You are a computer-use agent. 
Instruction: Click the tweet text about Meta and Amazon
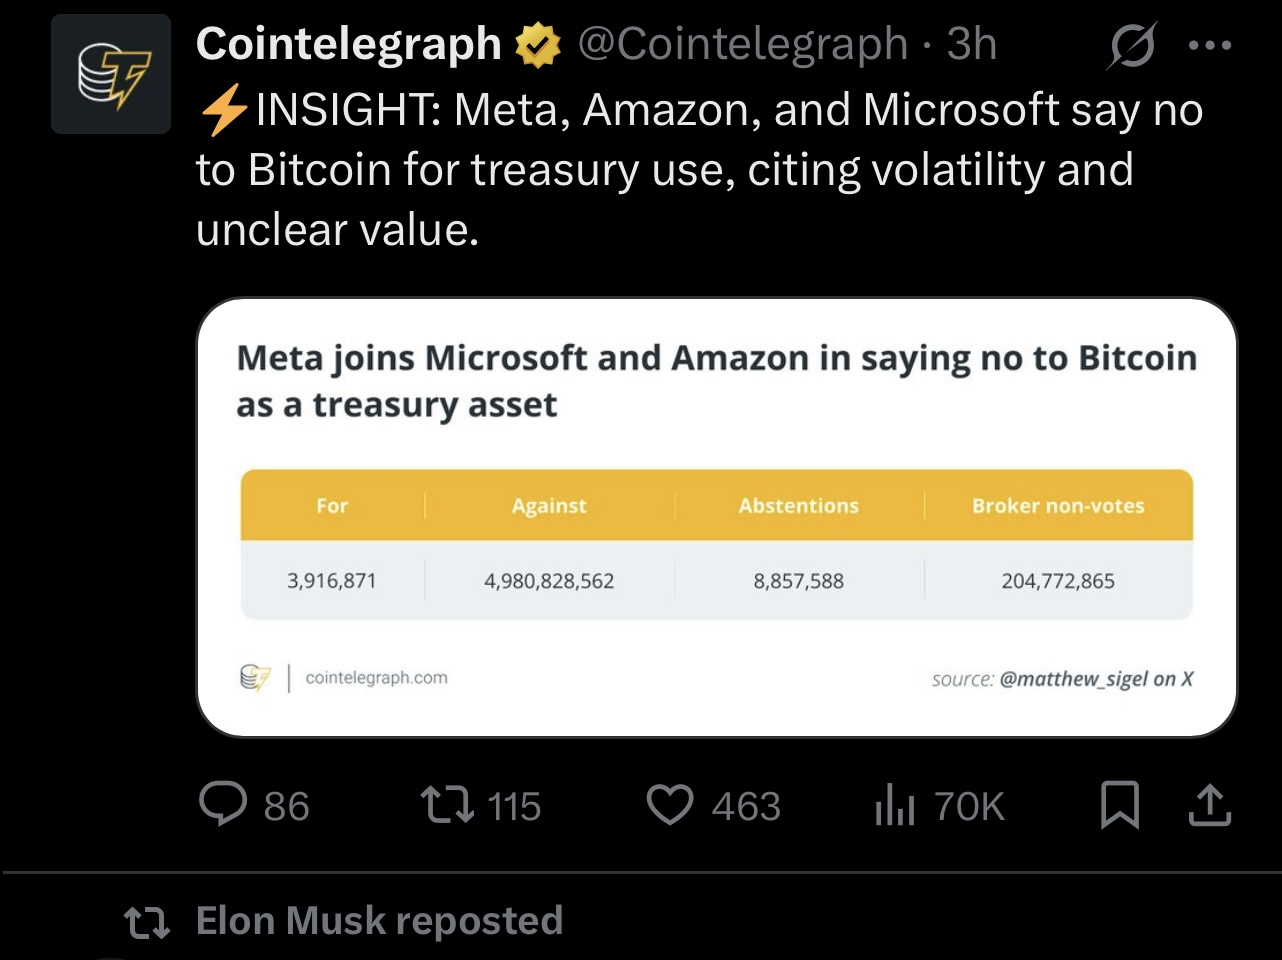tap(699, 170)
